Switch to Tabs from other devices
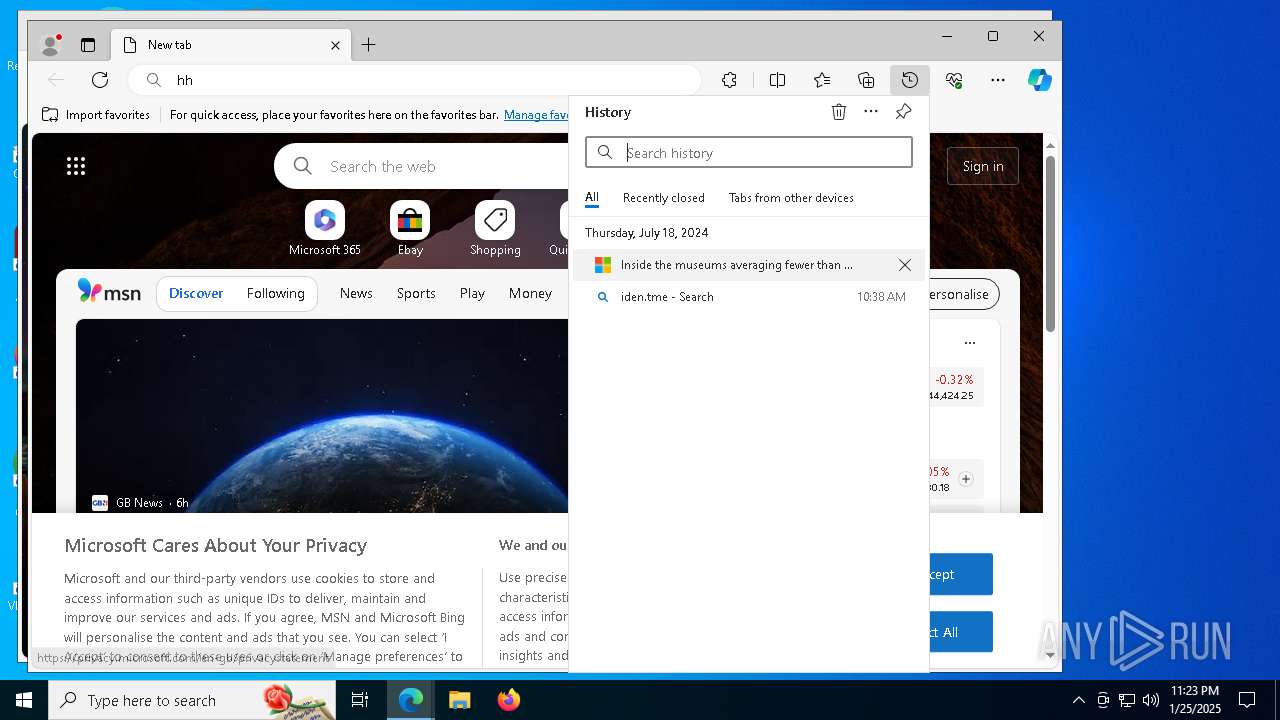1280x720 pixels. [x=791, y=198]
